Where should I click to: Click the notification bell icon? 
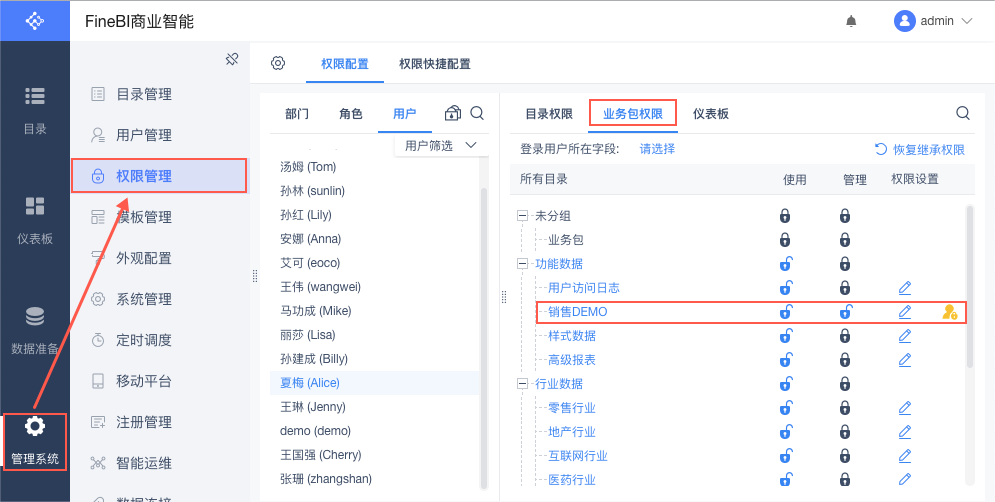coord(852,21)
